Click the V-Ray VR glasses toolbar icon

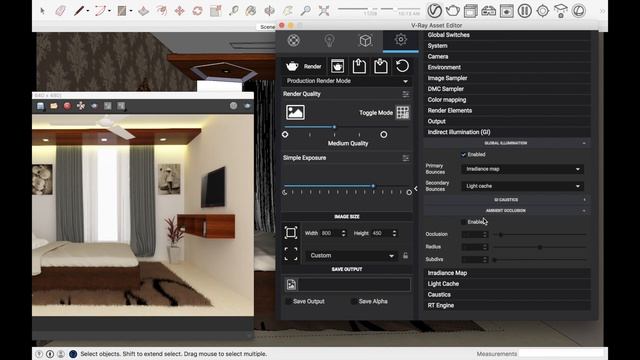click(488, 11)
